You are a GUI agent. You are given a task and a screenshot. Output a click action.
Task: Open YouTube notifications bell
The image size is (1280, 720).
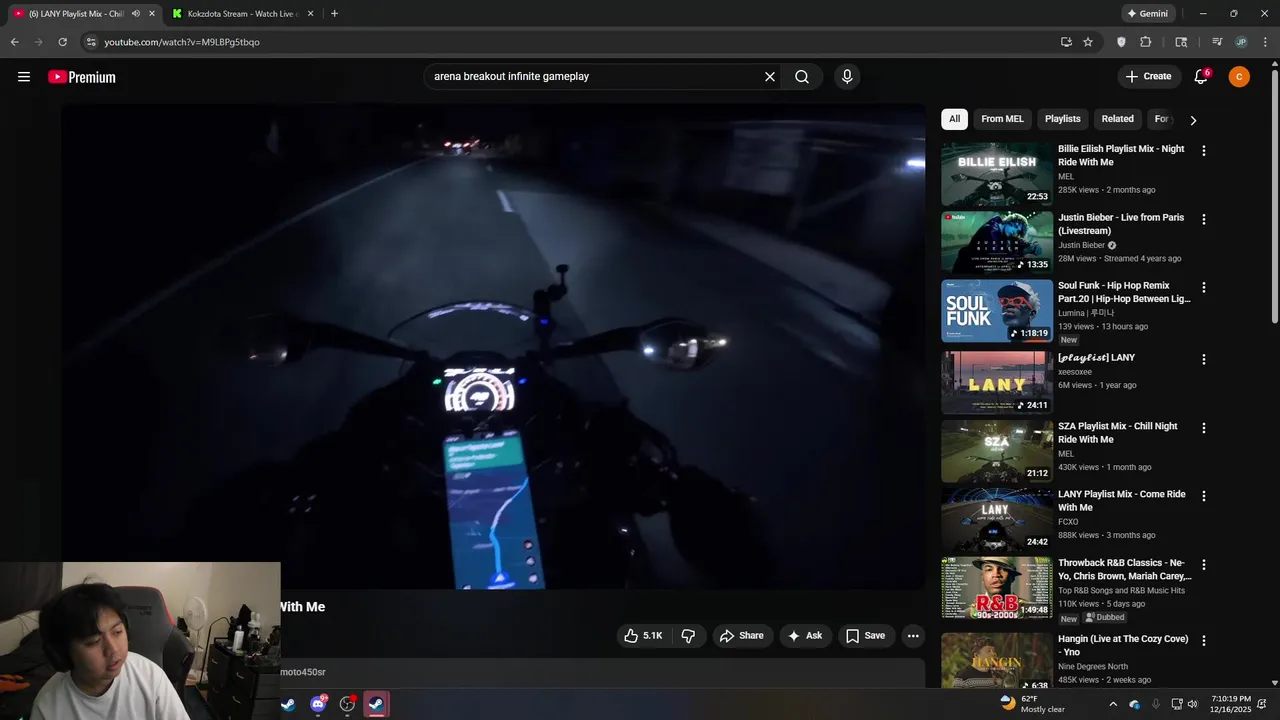(1201, 77)
